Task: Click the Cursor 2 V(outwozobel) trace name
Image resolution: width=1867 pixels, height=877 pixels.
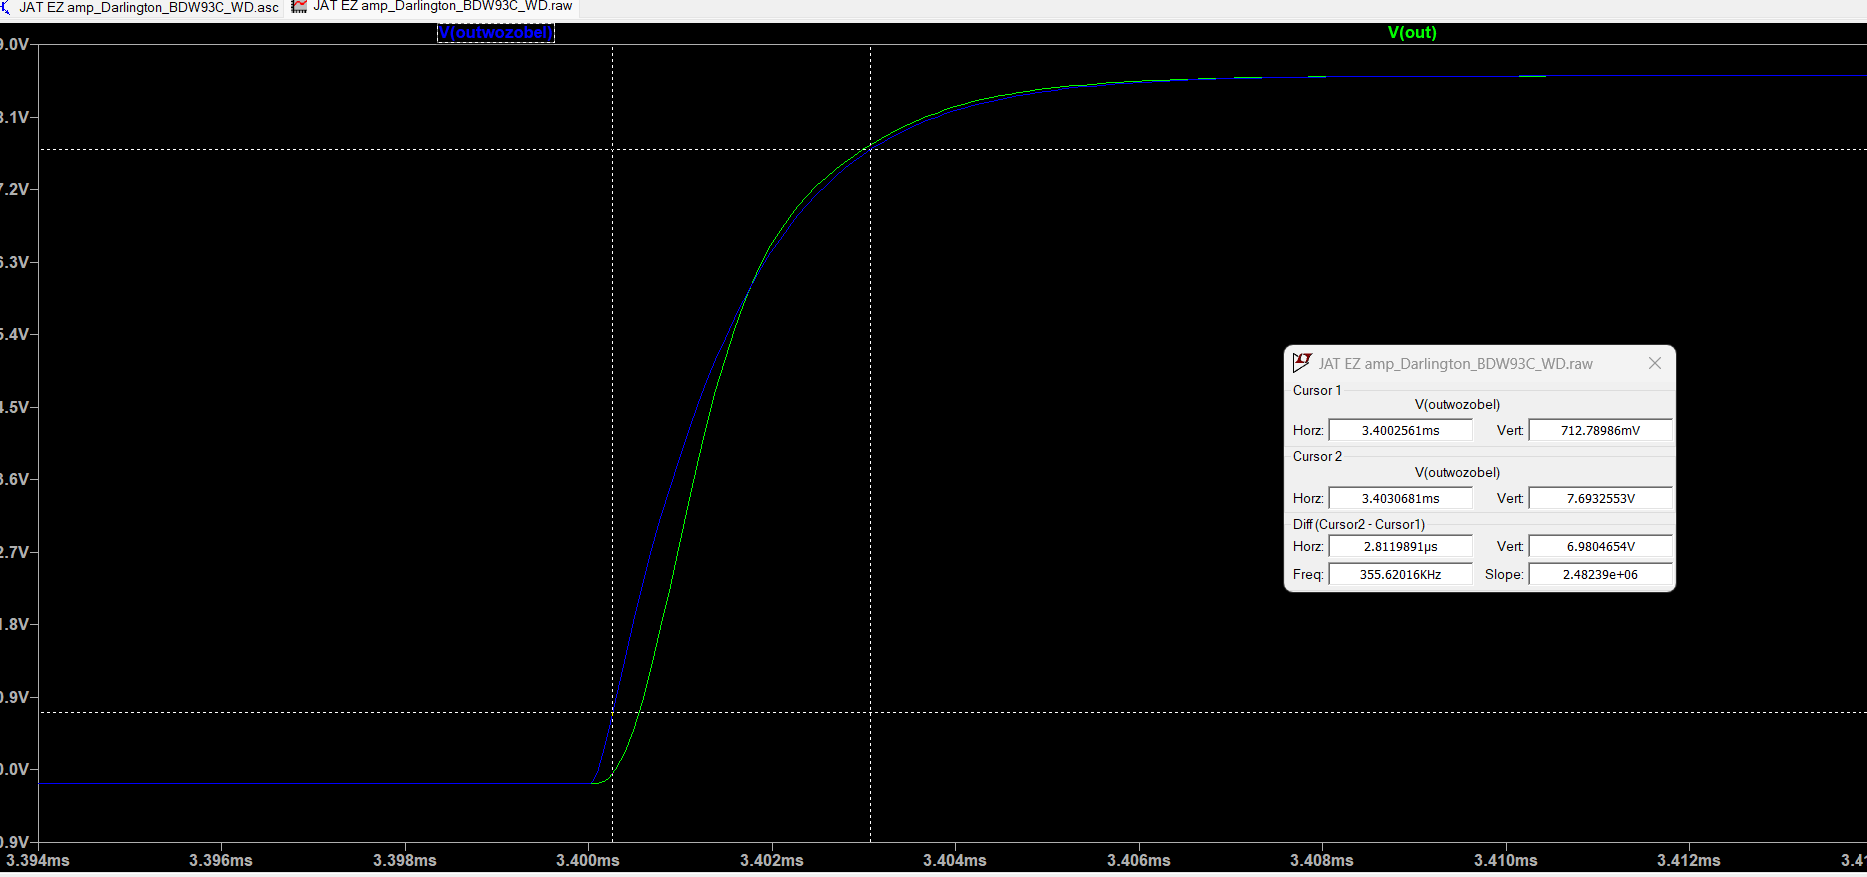Action: 1457,473
